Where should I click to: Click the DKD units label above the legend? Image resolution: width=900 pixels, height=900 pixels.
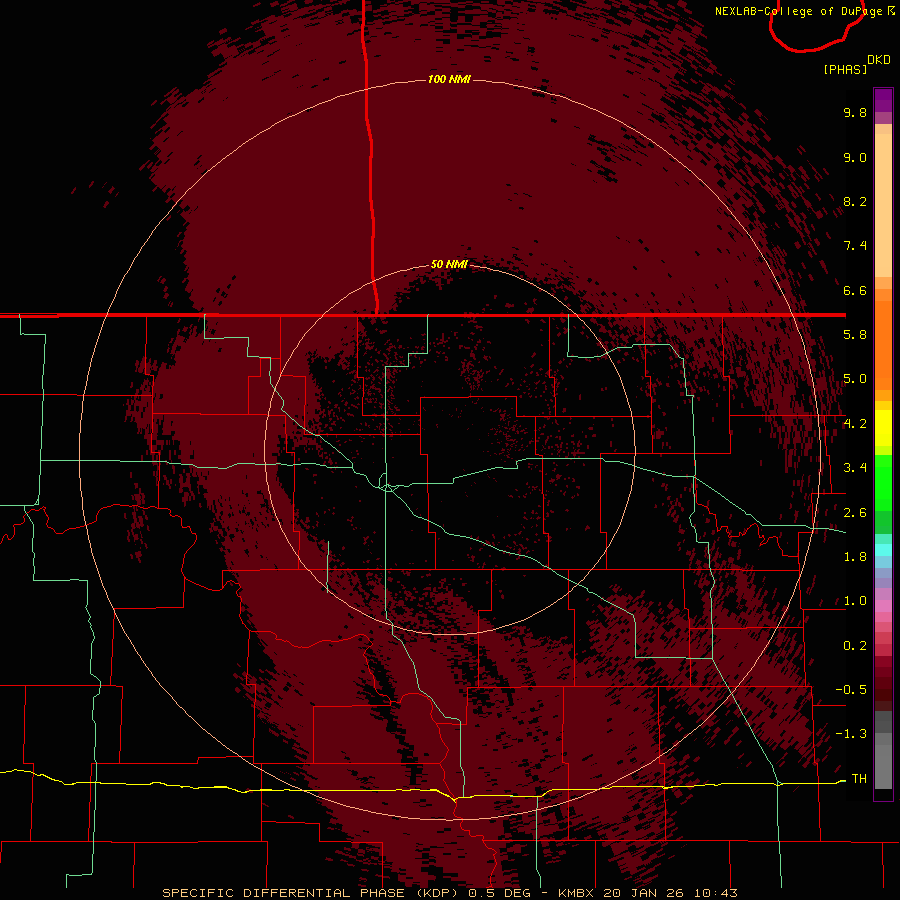pos(879,60)
